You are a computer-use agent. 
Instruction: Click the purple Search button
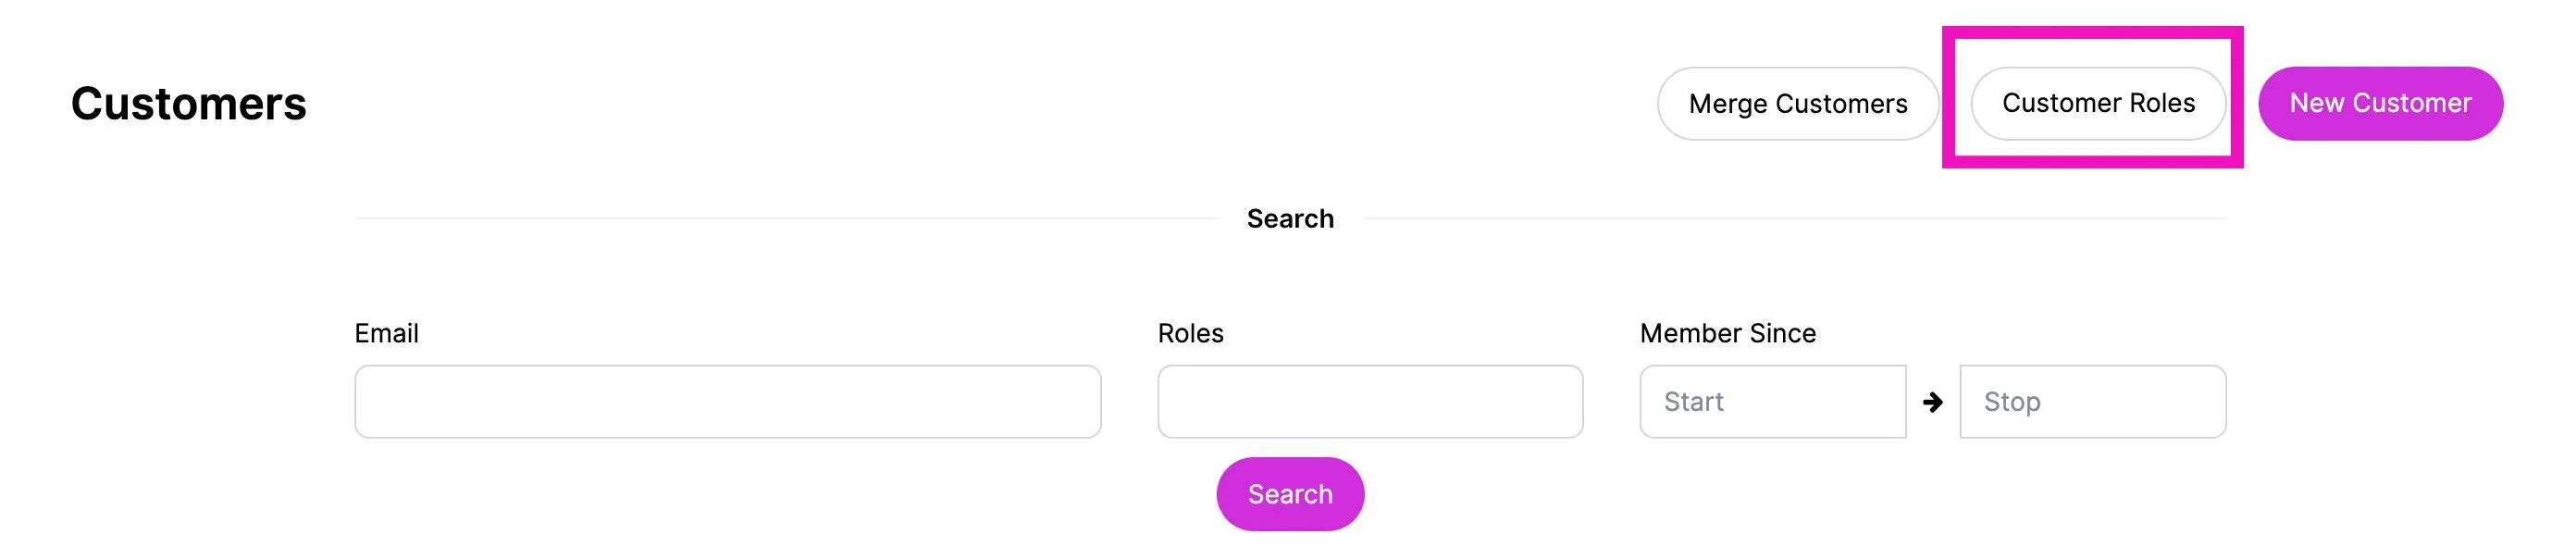pyautogui.click(x=1290, y=494)
